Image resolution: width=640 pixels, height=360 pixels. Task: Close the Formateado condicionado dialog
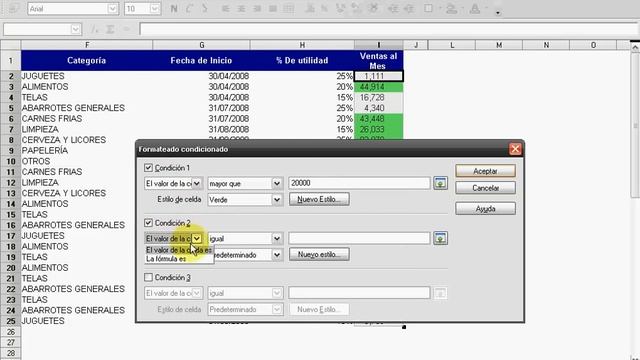click(x=515, y=149)
